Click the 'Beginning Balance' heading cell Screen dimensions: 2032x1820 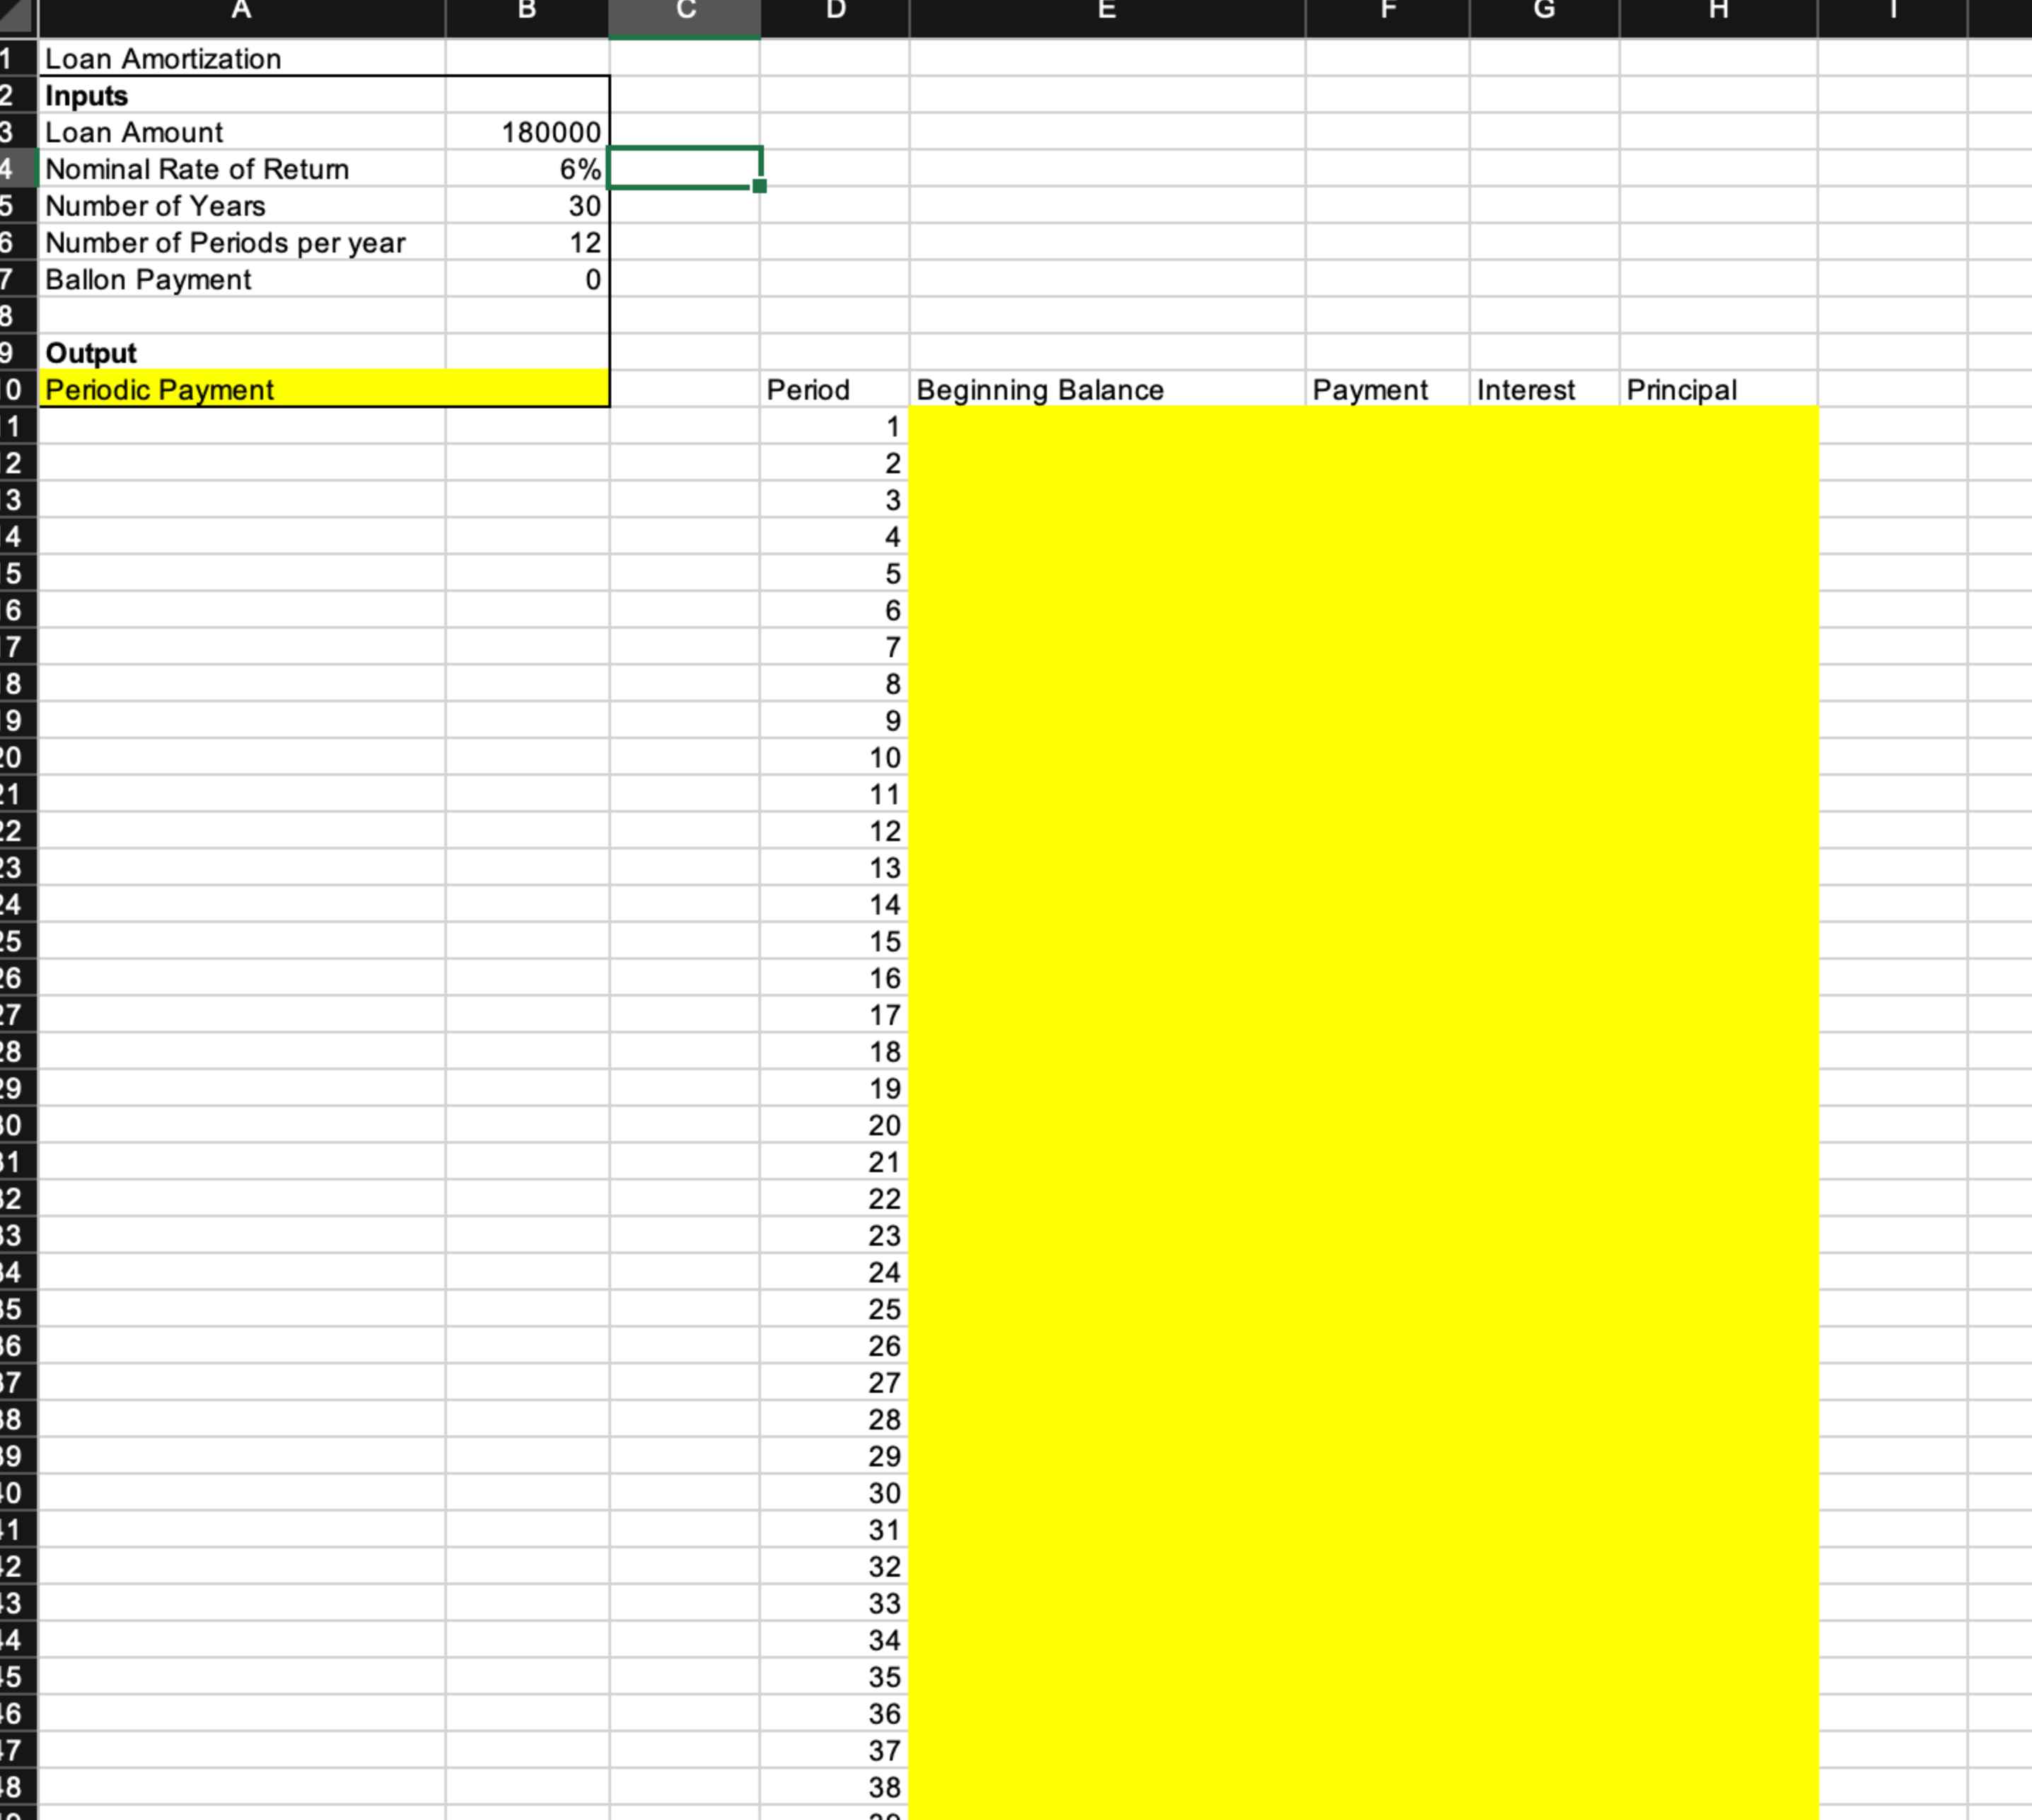point(1107,390)
